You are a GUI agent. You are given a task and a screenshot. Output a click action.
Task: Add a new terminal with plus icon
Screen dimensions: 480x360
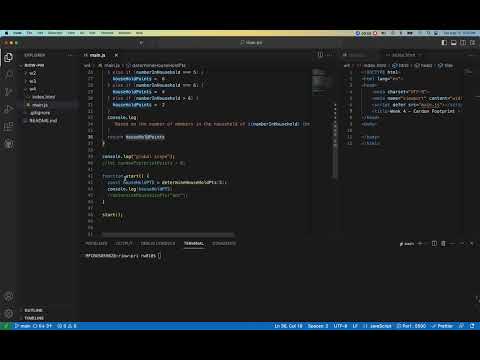coord(420,244)
